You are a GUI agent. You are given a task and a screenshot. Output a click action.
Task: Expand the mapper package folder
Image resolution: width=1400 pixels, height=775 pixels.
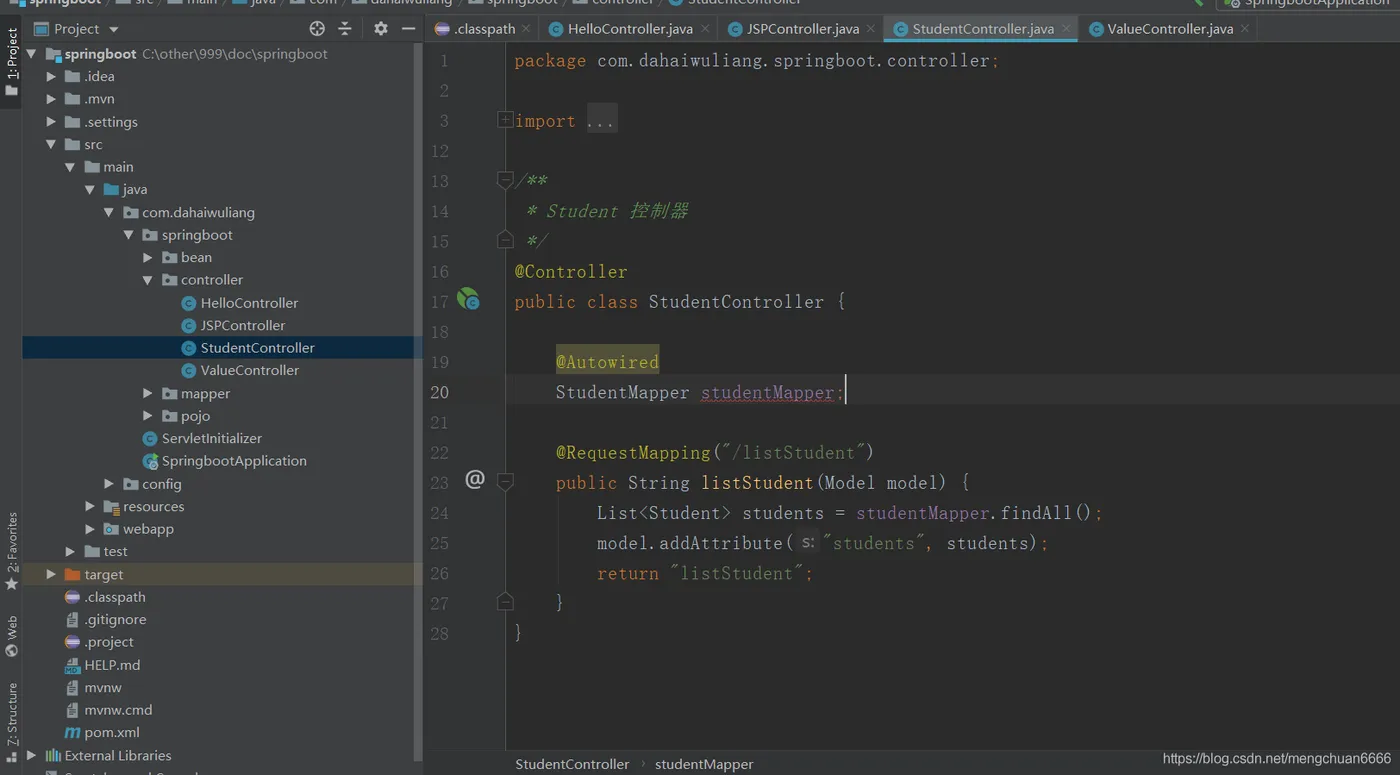click(x=148, y=394)
